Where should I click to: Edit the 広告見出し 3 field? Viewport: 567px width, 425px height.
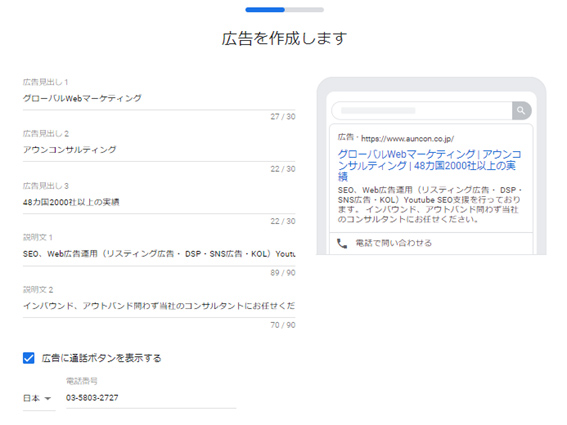pos(159,202)
